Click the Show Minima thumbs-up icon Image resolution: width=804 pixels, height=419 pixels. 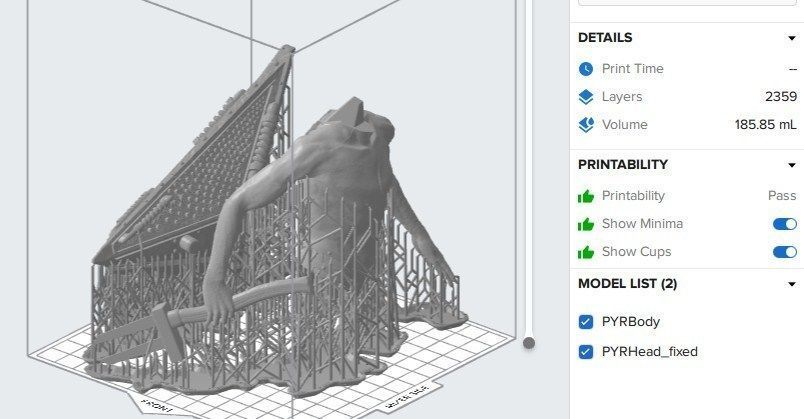point(586,224)
